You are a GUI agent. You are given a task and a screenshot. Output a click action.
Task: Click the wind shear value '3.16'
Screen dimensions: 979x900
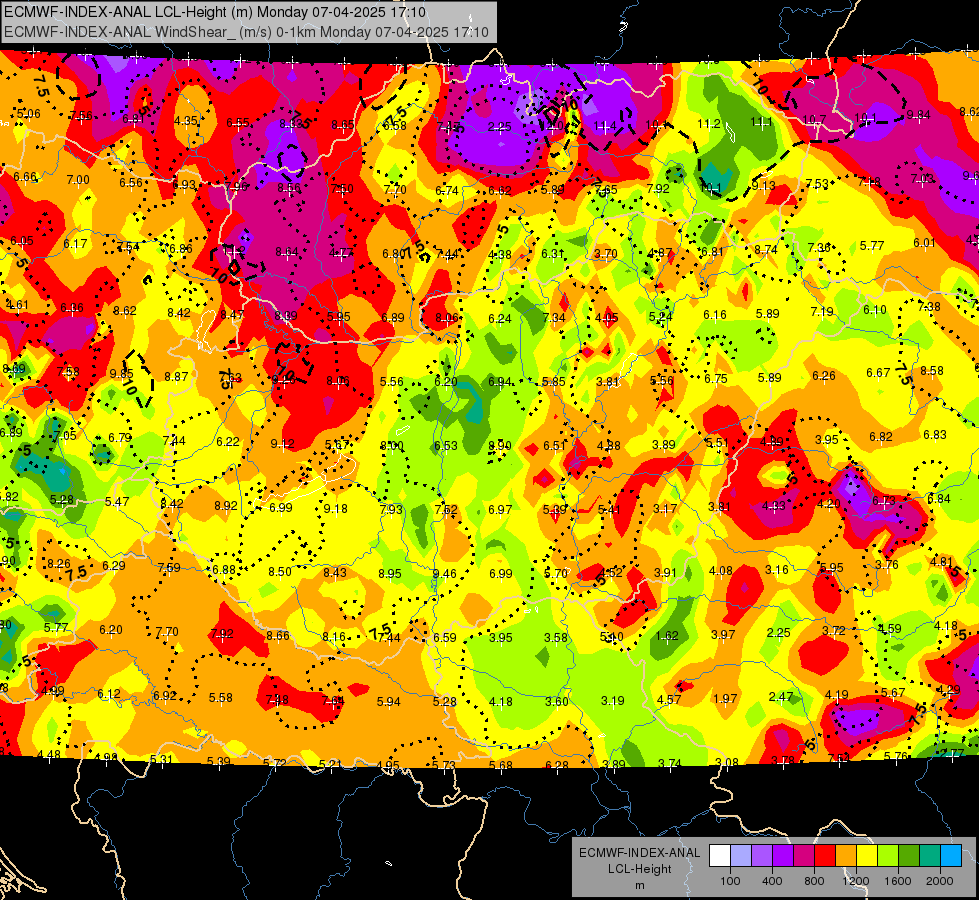[x=777, y=570]
